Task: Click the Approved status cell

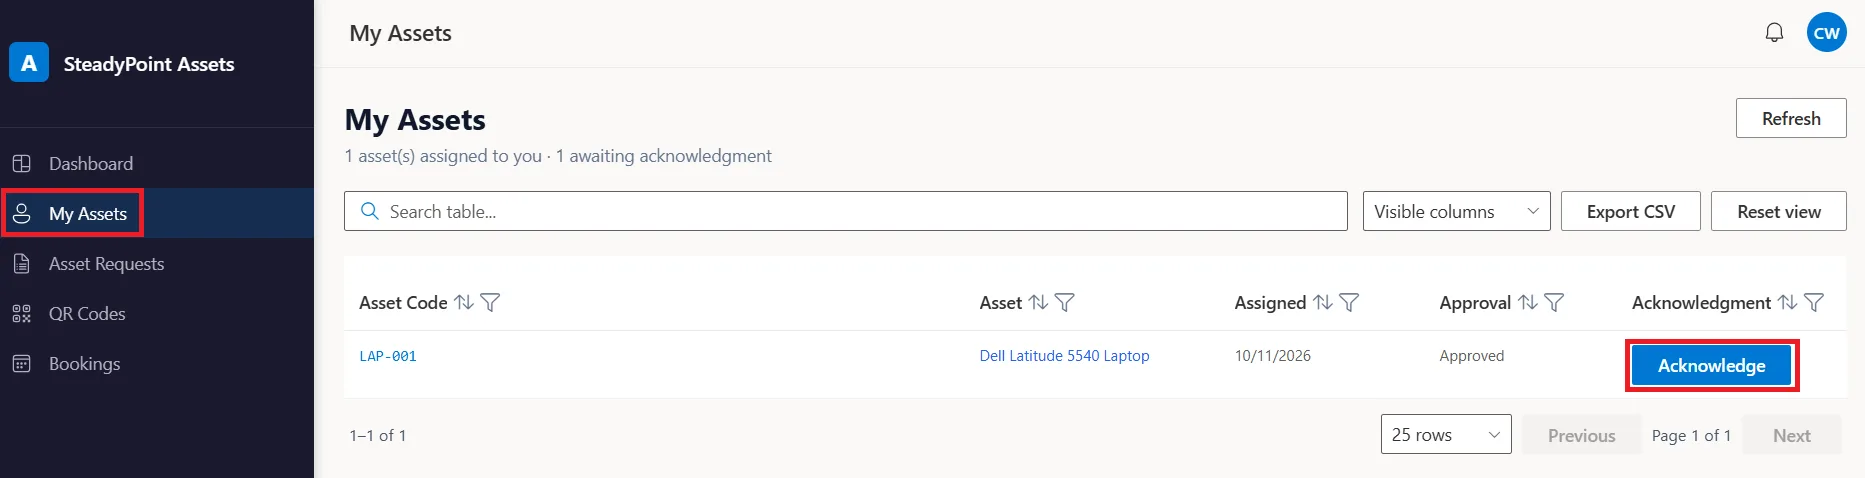Action: (x=1471, y=355)
